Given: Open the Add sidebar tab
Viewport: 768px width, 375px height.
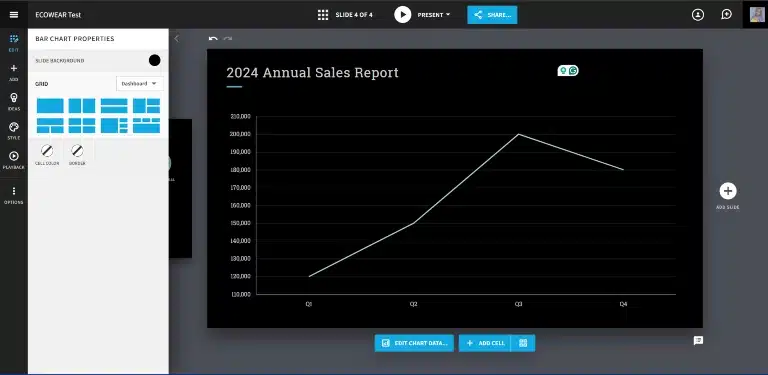Looking at the screenshot, I should pyautogui.click(x=14, y=72).
